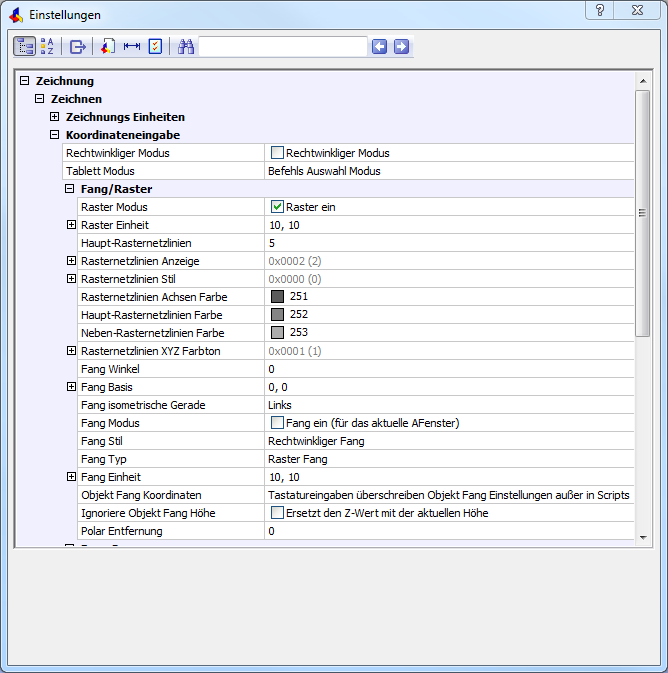Click the value 'Links'

coord(279,405)
